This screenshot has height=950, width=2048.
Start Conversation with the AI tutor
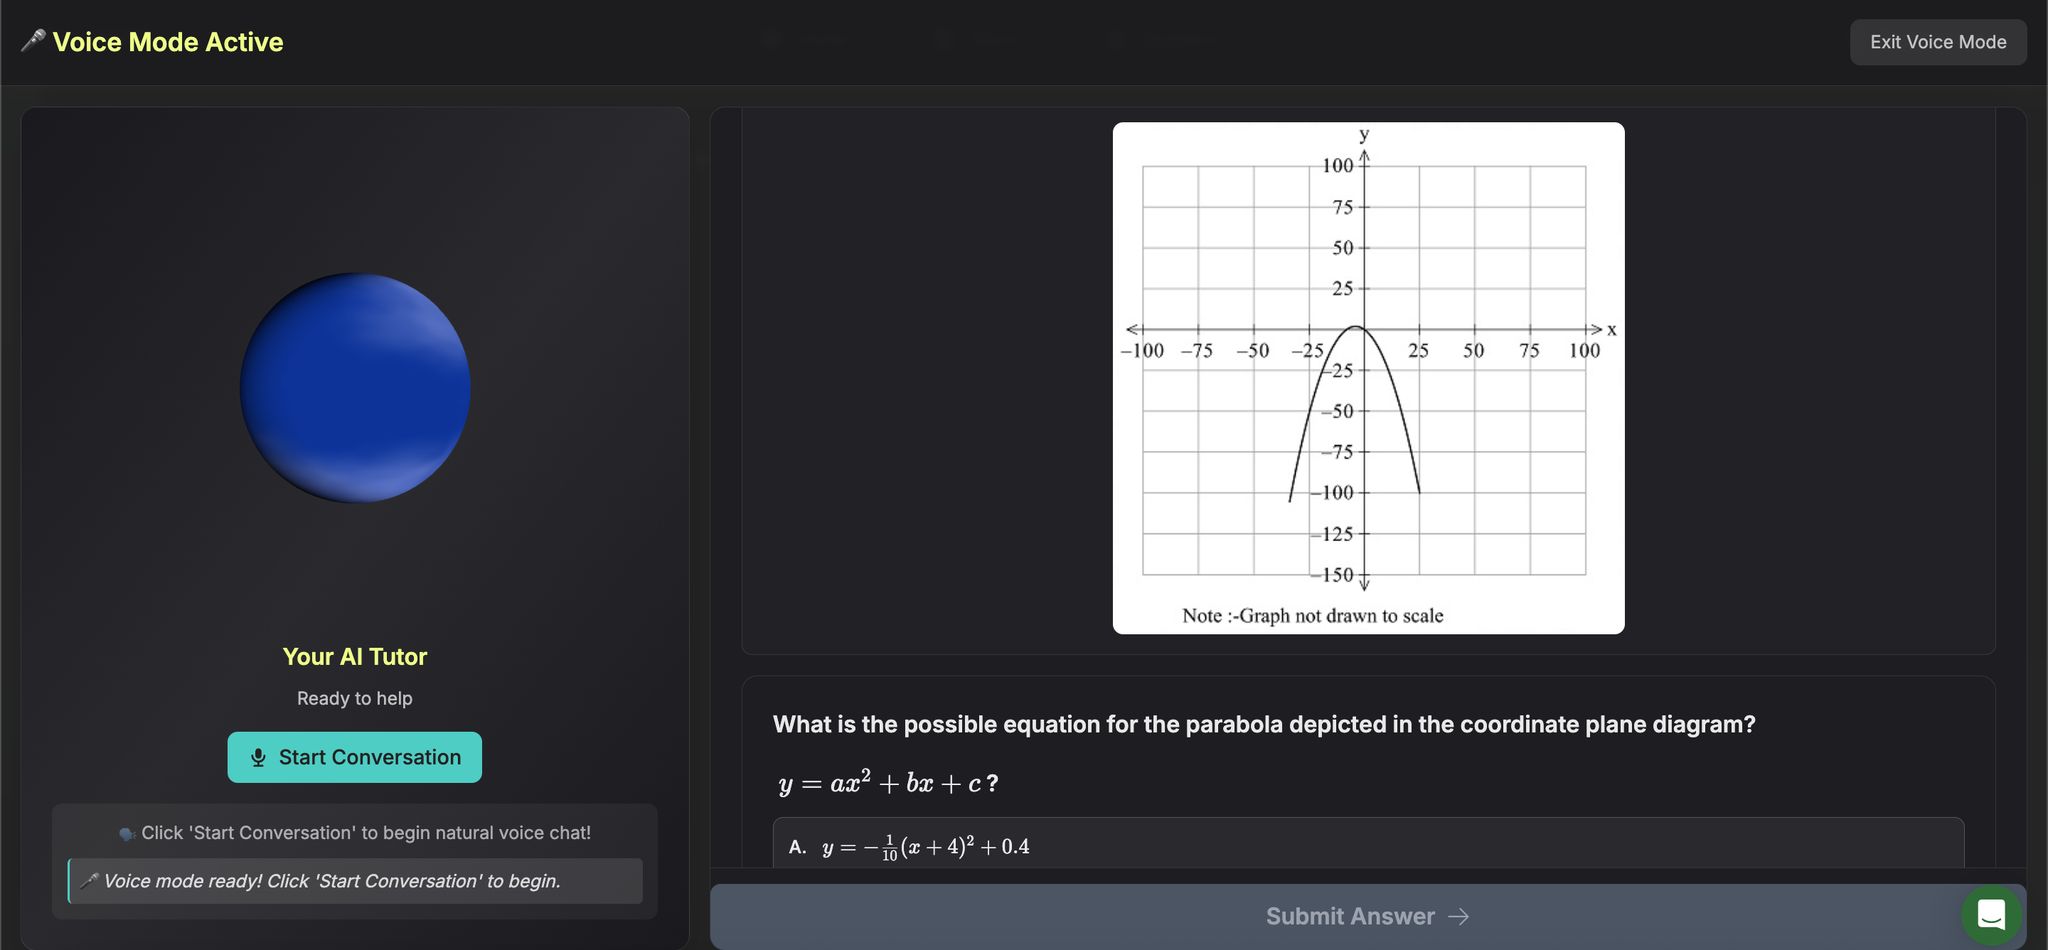point(355,758)
